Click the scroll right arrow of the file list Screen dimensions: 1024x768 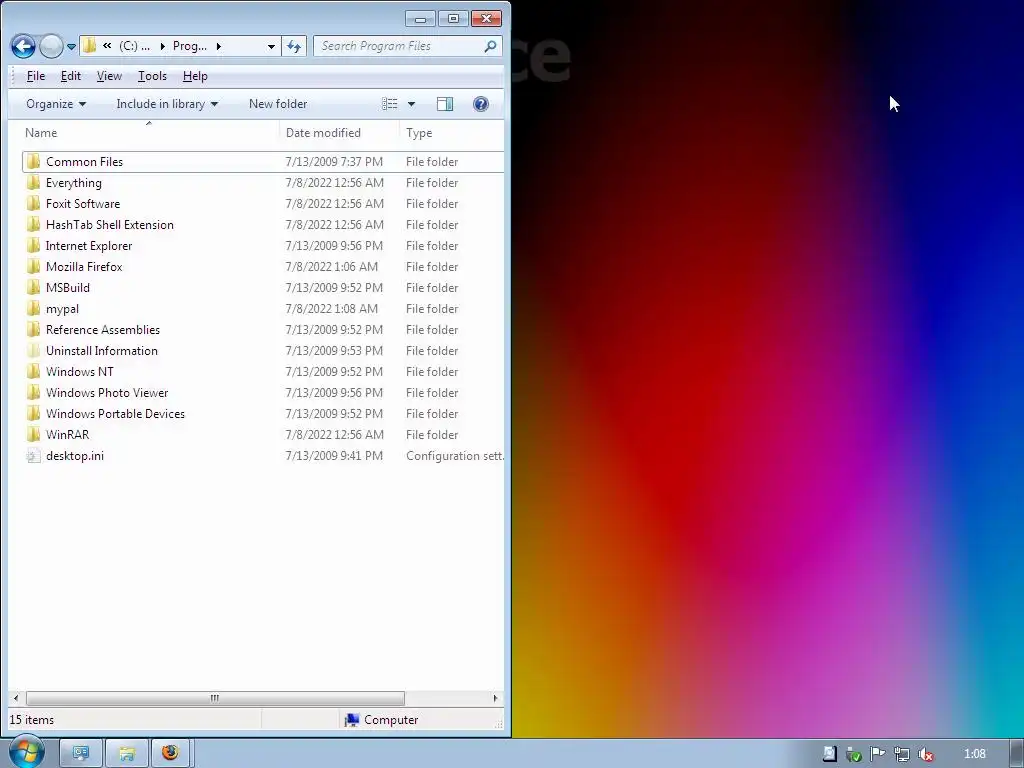495,698
